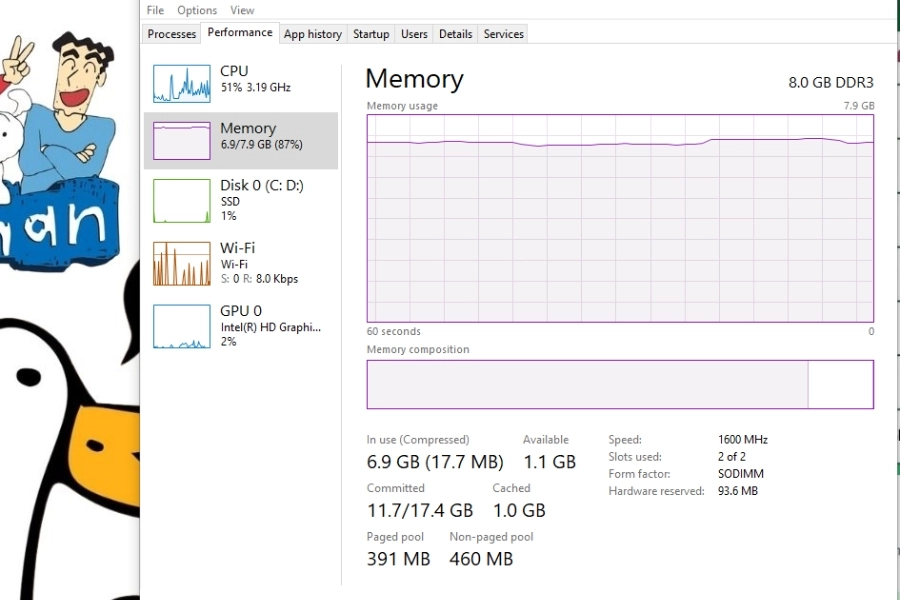Select the Wi-Fi throughput graph thumbnail
This screenshot has width=900, height=600.
(181, 264)
